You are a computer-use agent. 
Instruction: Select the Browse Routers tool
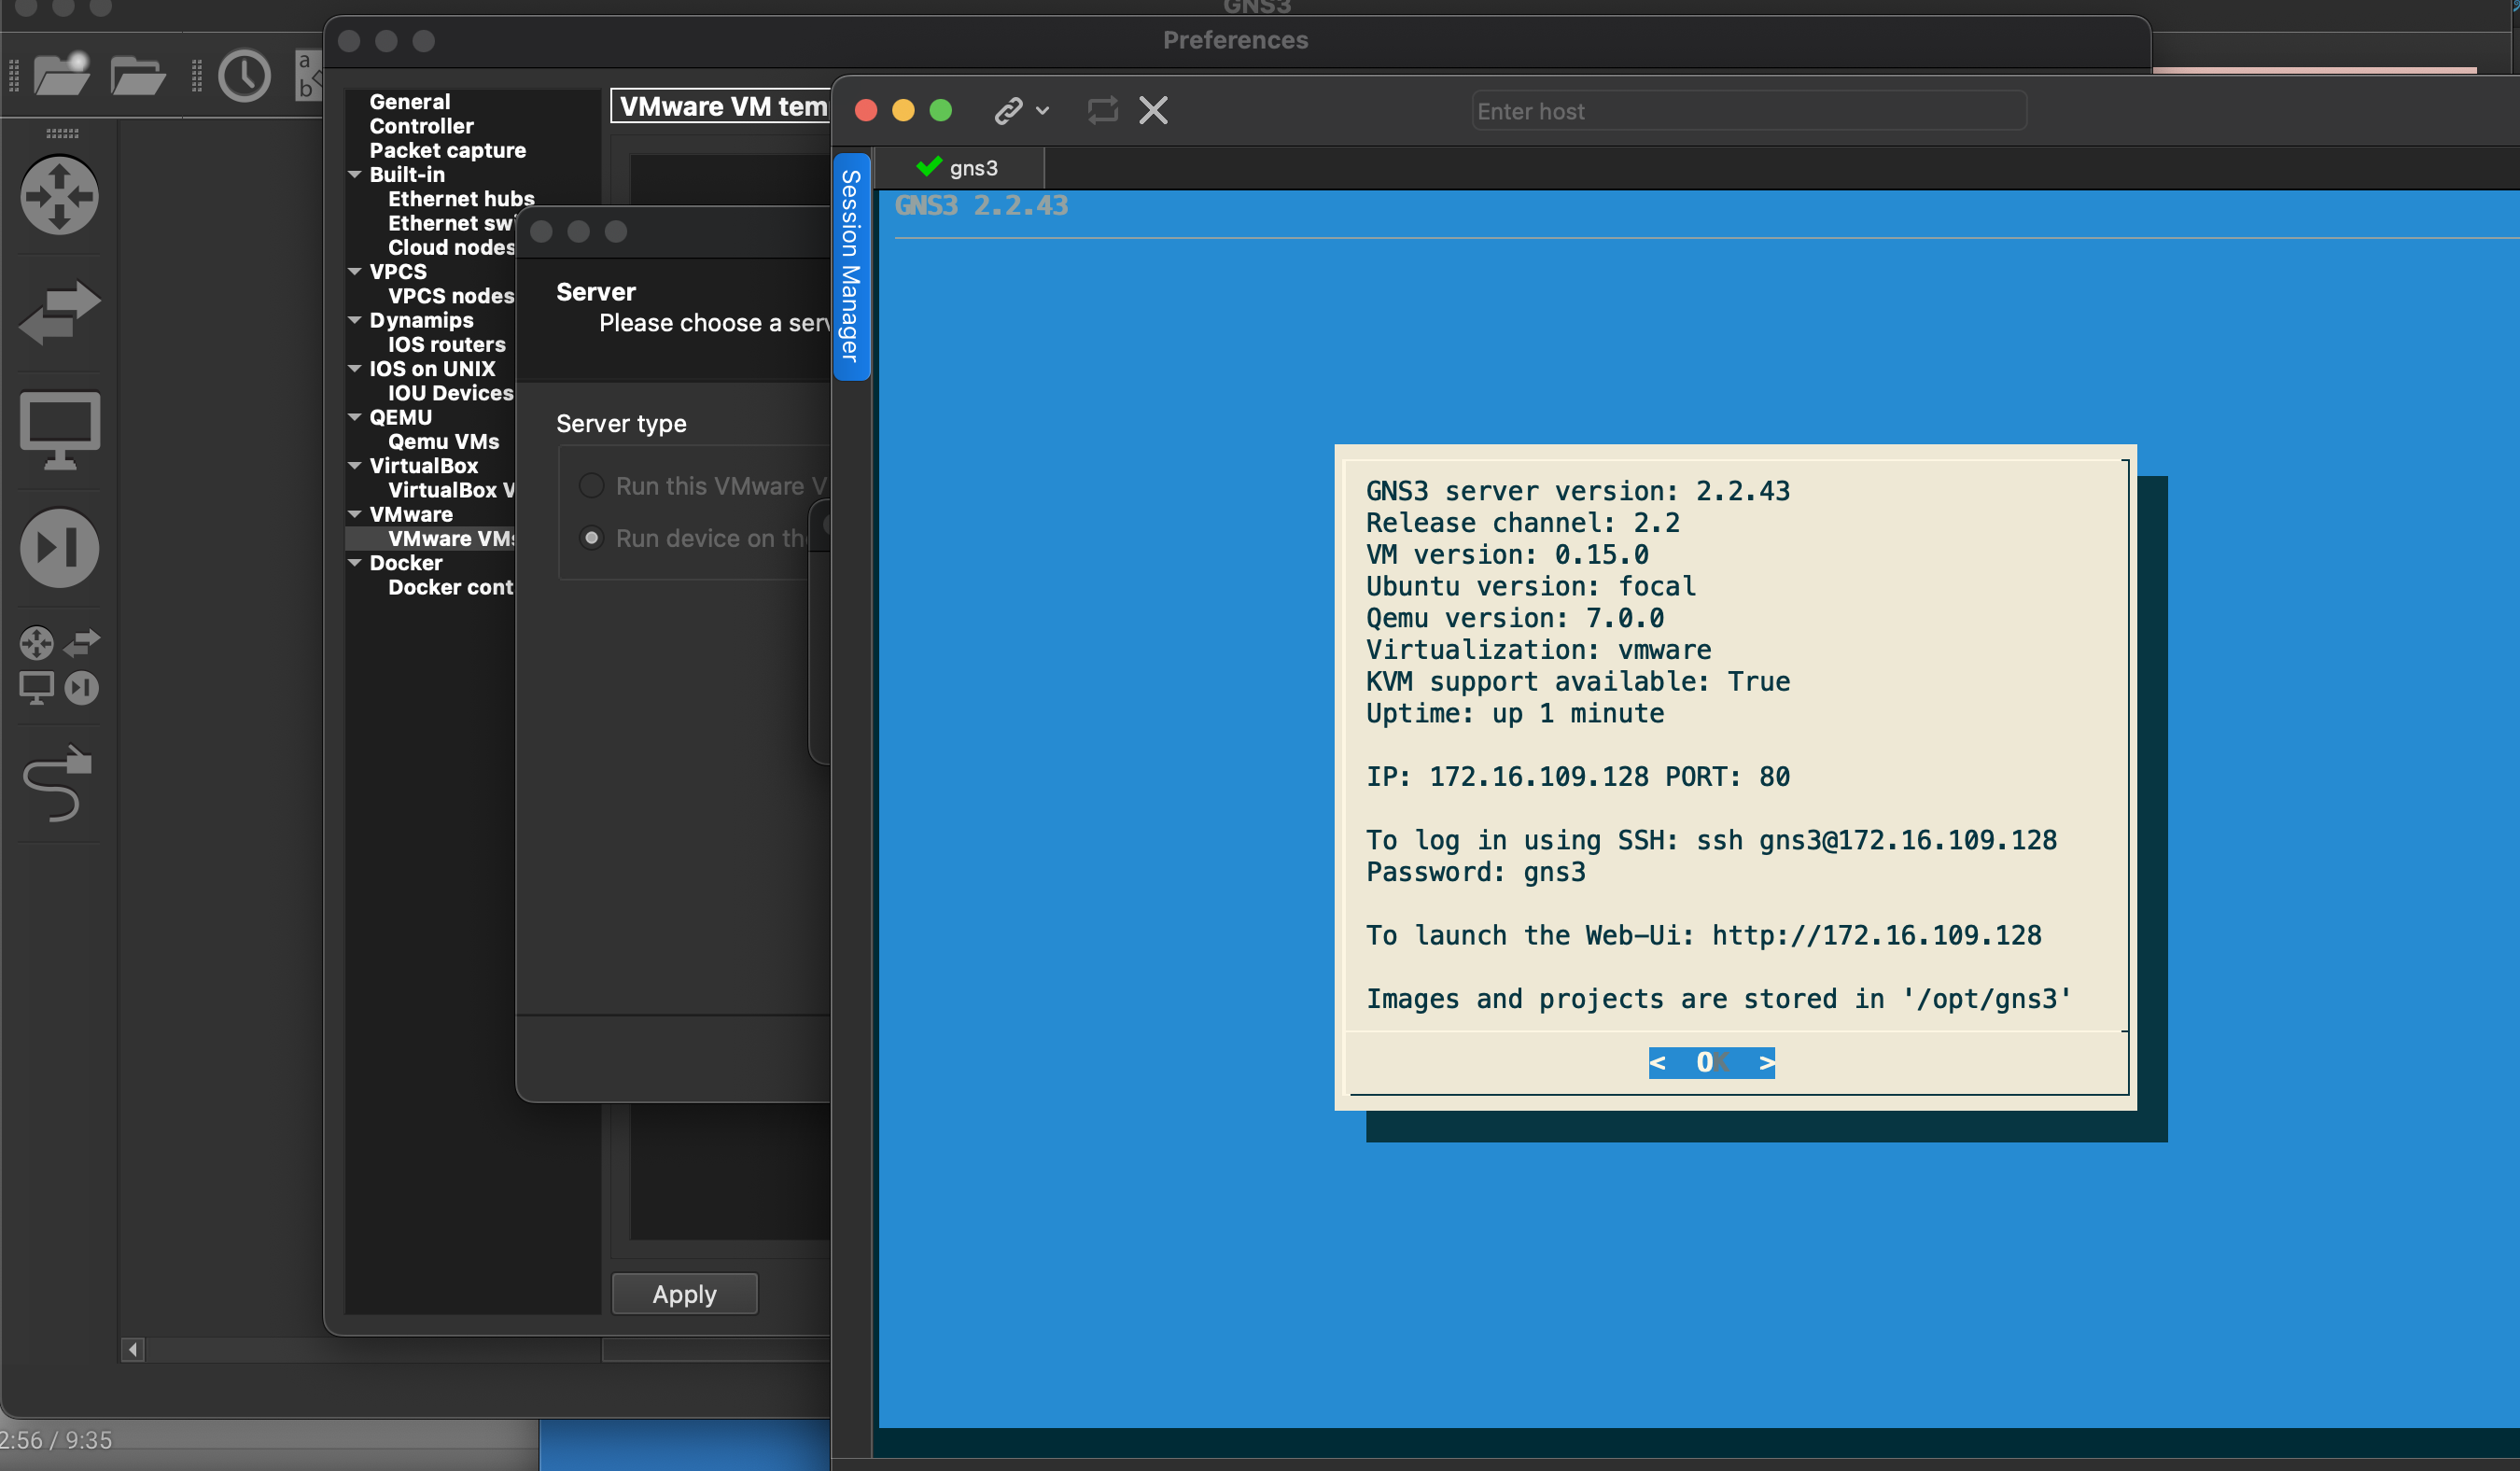point(59,197)
